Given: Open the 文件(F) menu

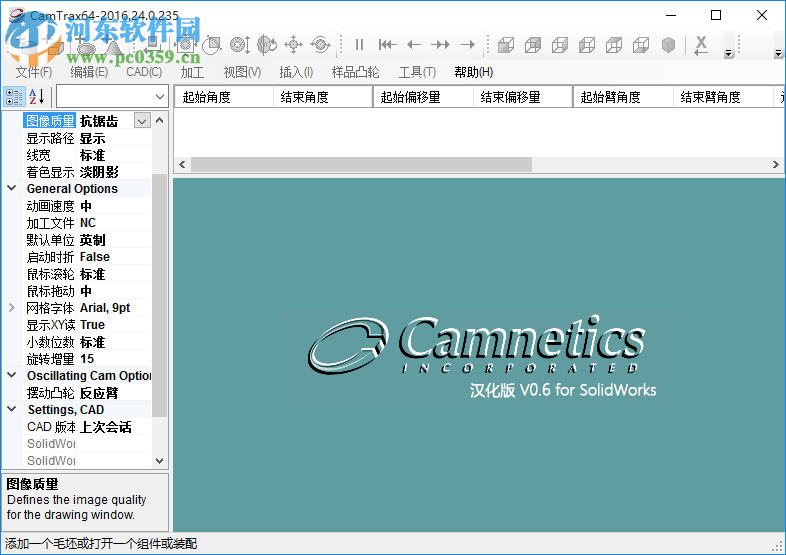Looking at the screenshot, I should (x=34, y=72).
